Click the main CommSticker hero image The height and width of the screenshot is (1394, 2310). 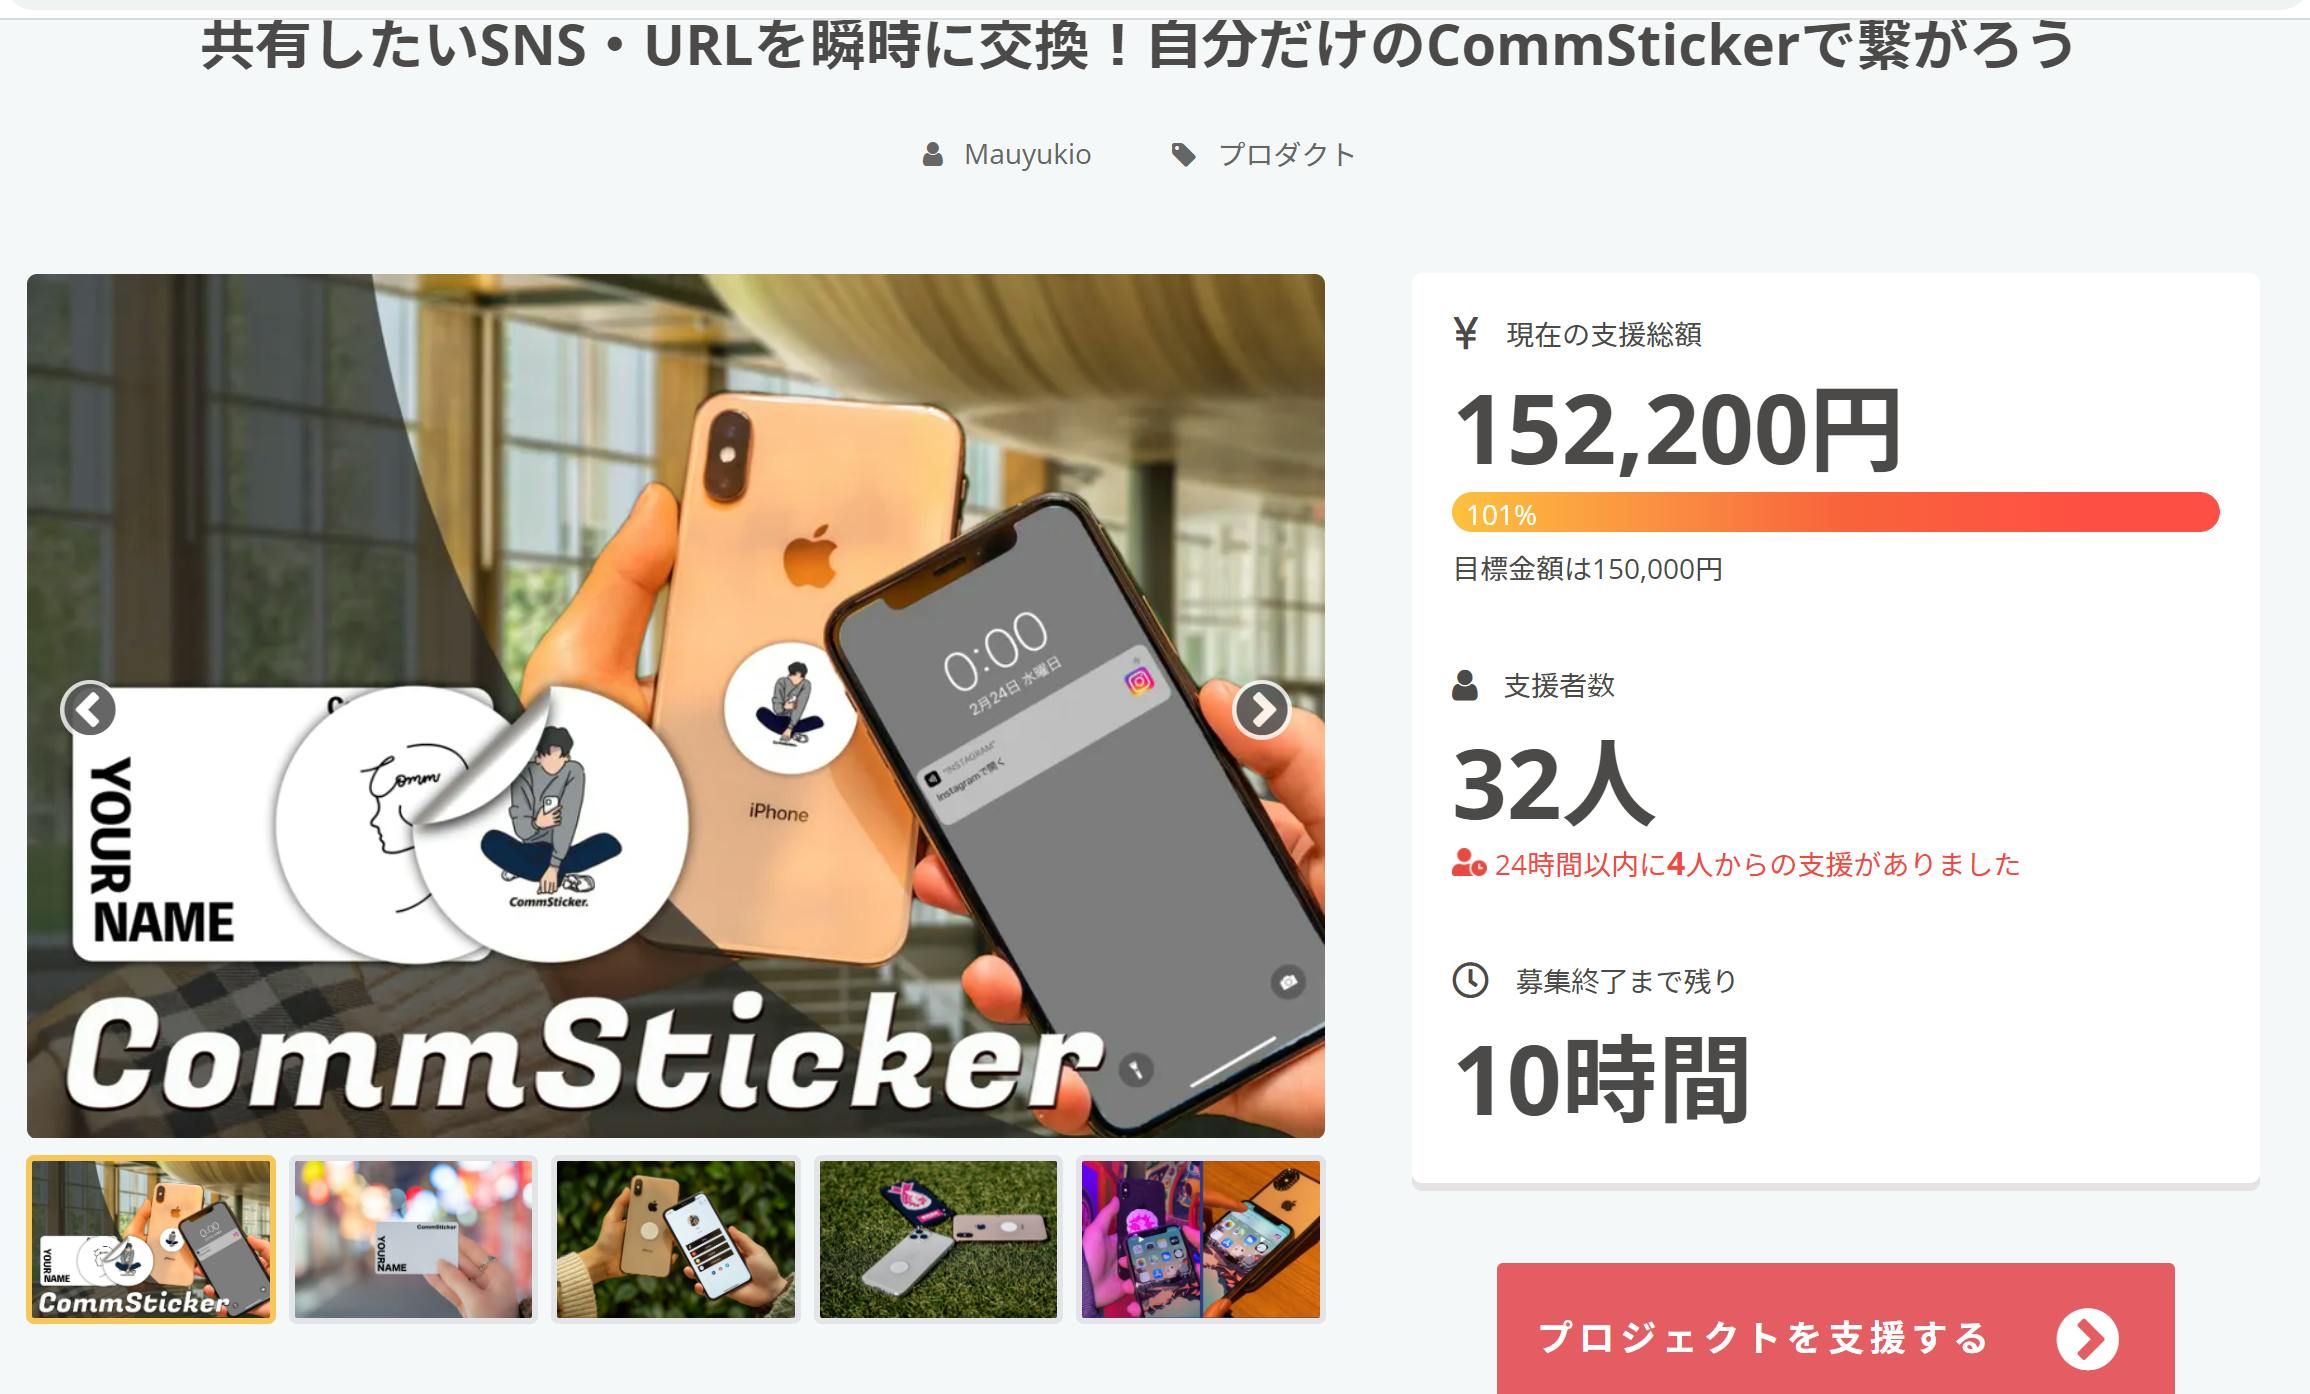[x=676, y=705]
